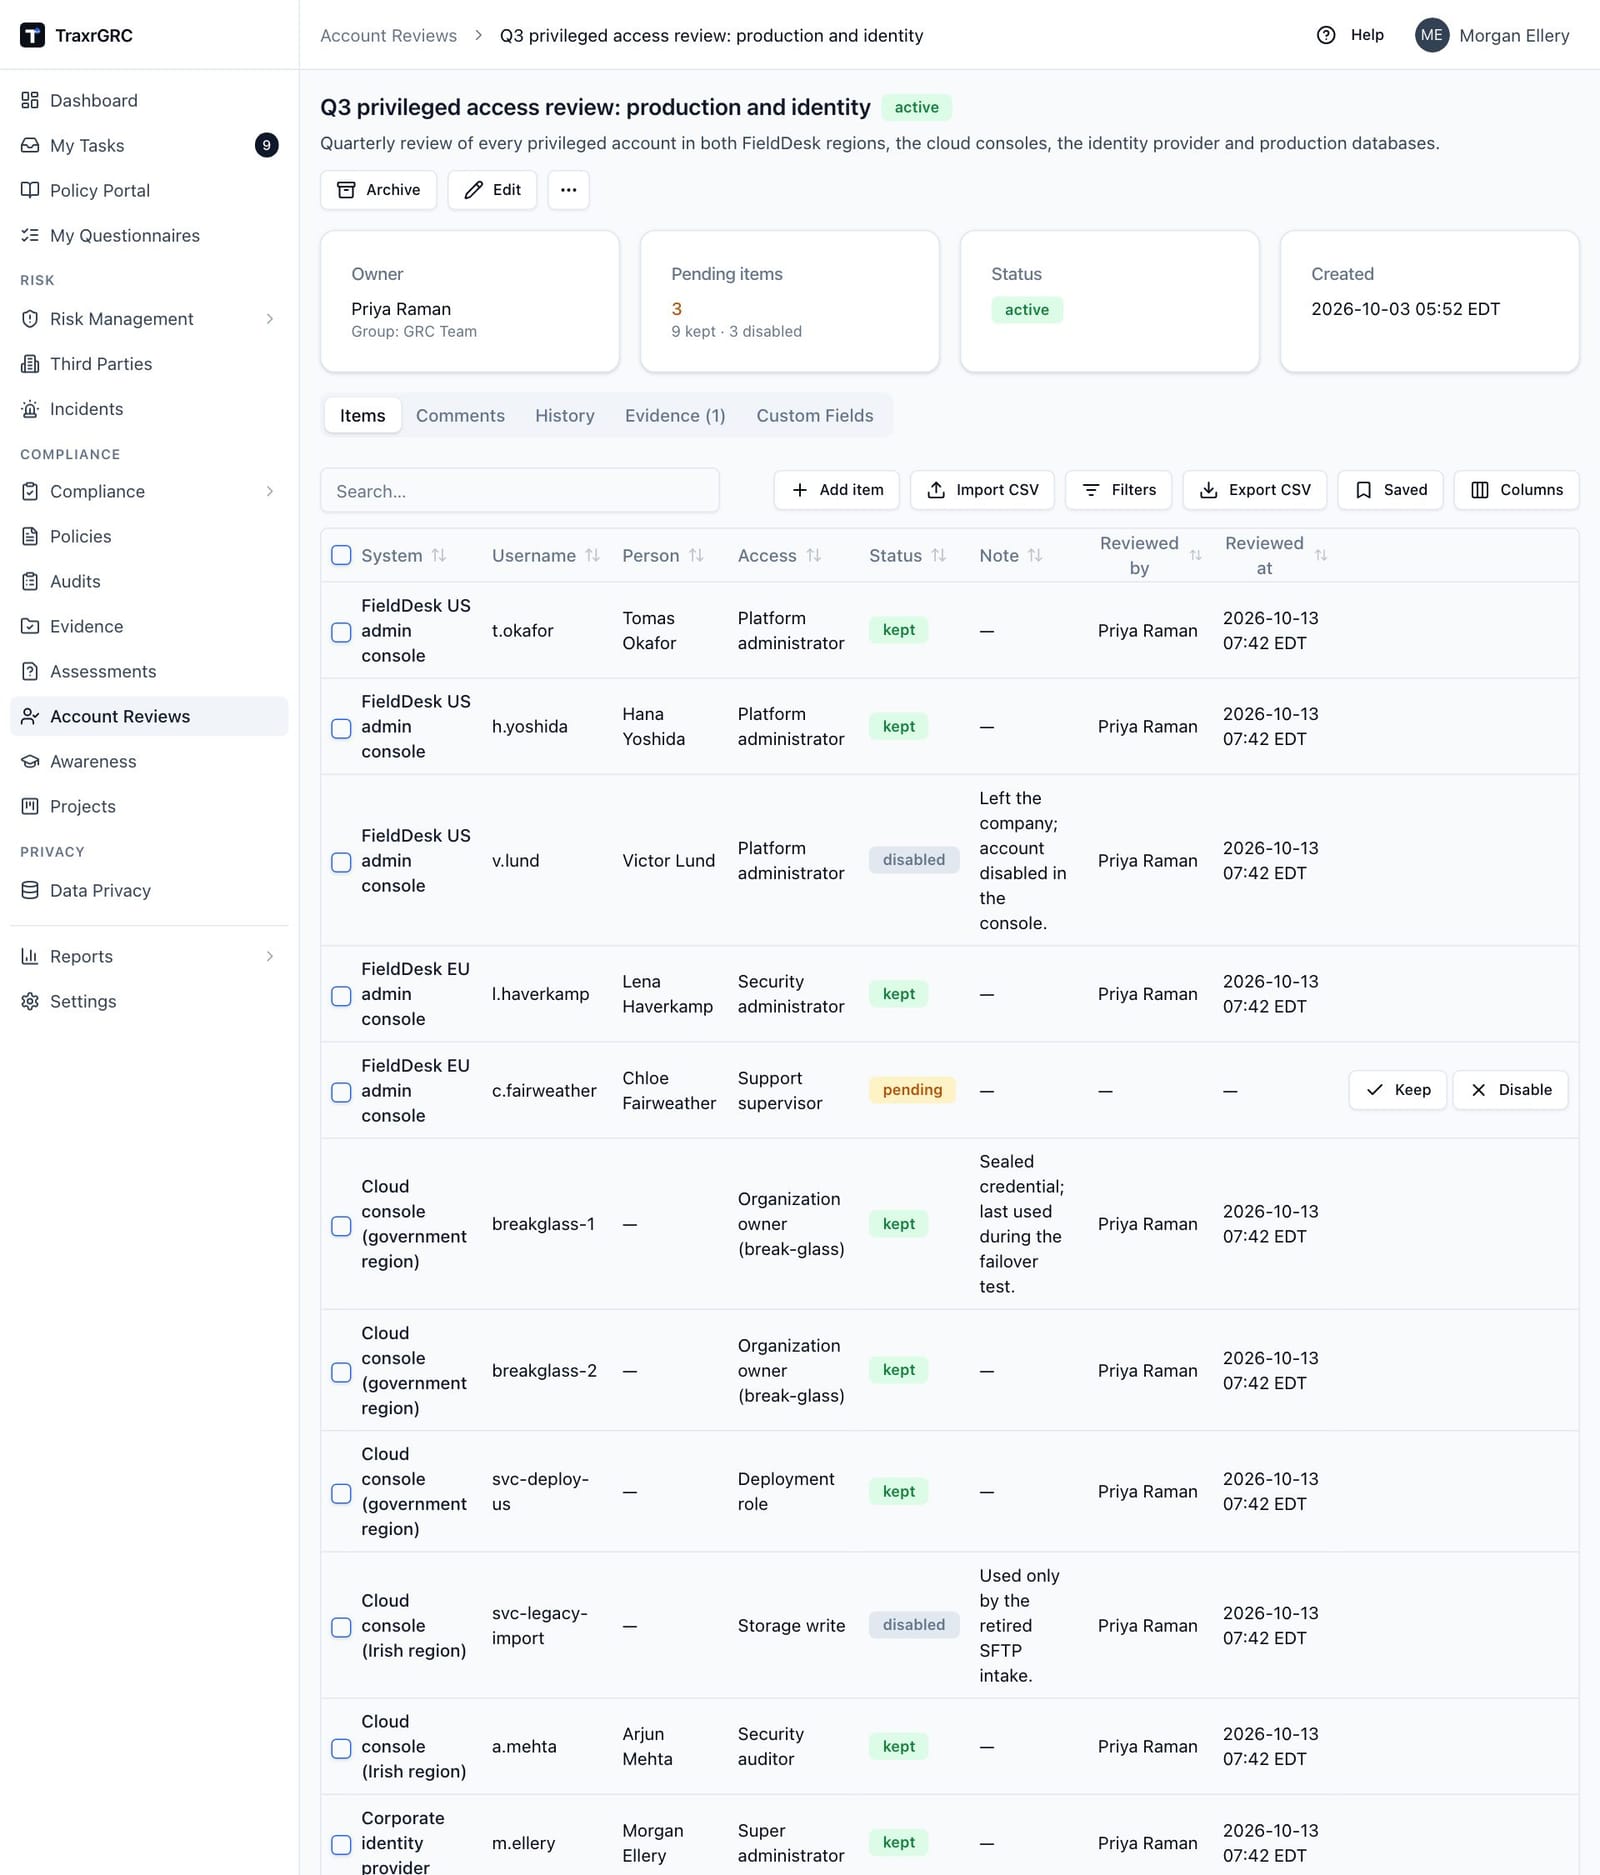Image resolution: width=1600 pixels, height=1875 pixels.
Task: Open the Custom Fields tab
Action: 815,415
